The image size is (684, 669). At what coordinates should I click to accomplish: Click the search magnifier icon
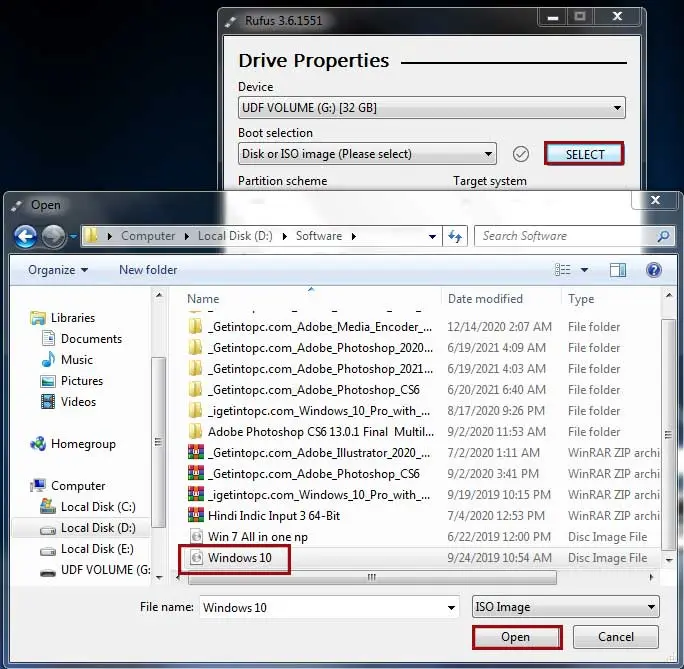click(x=663, y=236)
